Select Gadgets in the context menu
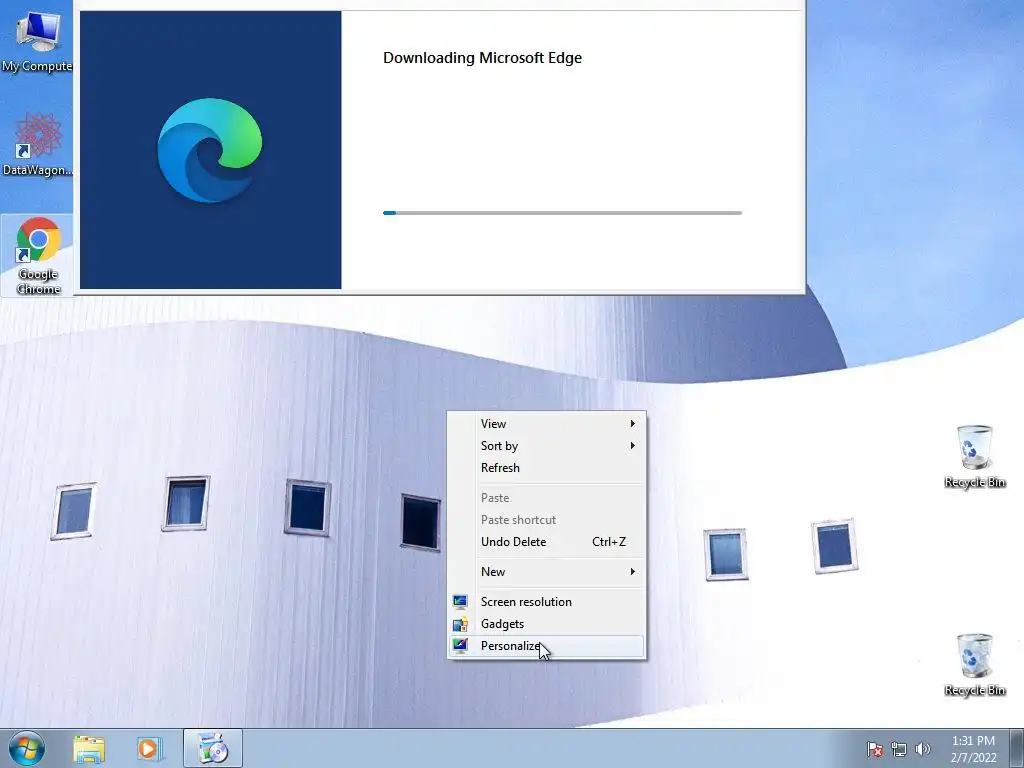Screen dimensions: 1024x768 (547, 624)
